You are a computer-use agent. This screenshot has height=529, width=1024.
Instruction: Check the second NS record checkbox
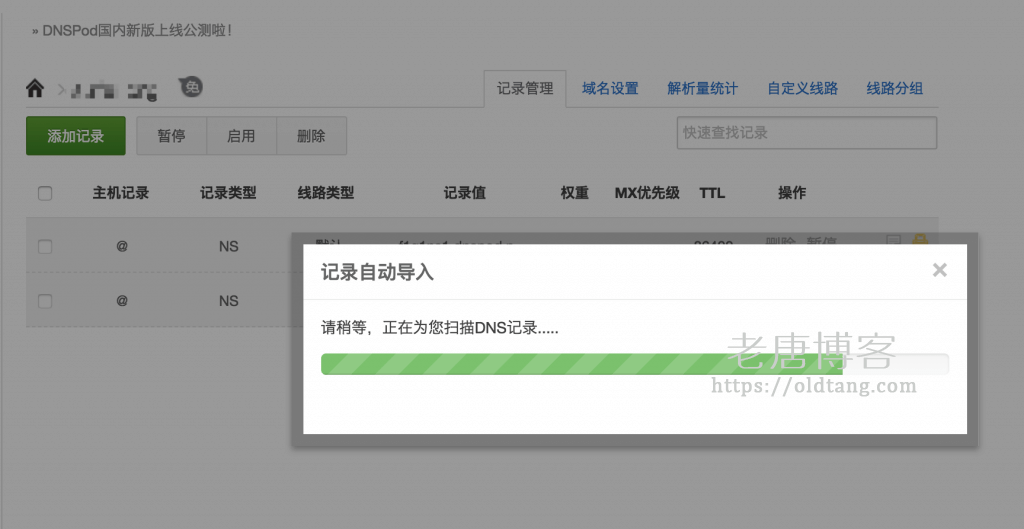tap(45, 300)
